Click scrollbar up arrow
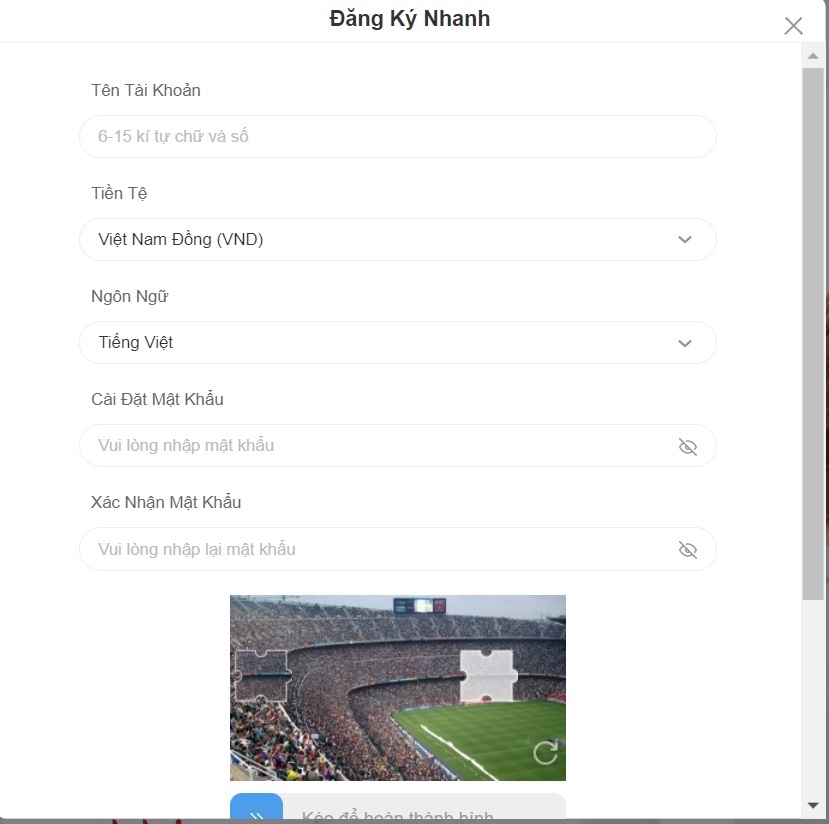Image resolution: width=829 pixels, height=824 pixels. pyautogui.click(x=813, y=56)
